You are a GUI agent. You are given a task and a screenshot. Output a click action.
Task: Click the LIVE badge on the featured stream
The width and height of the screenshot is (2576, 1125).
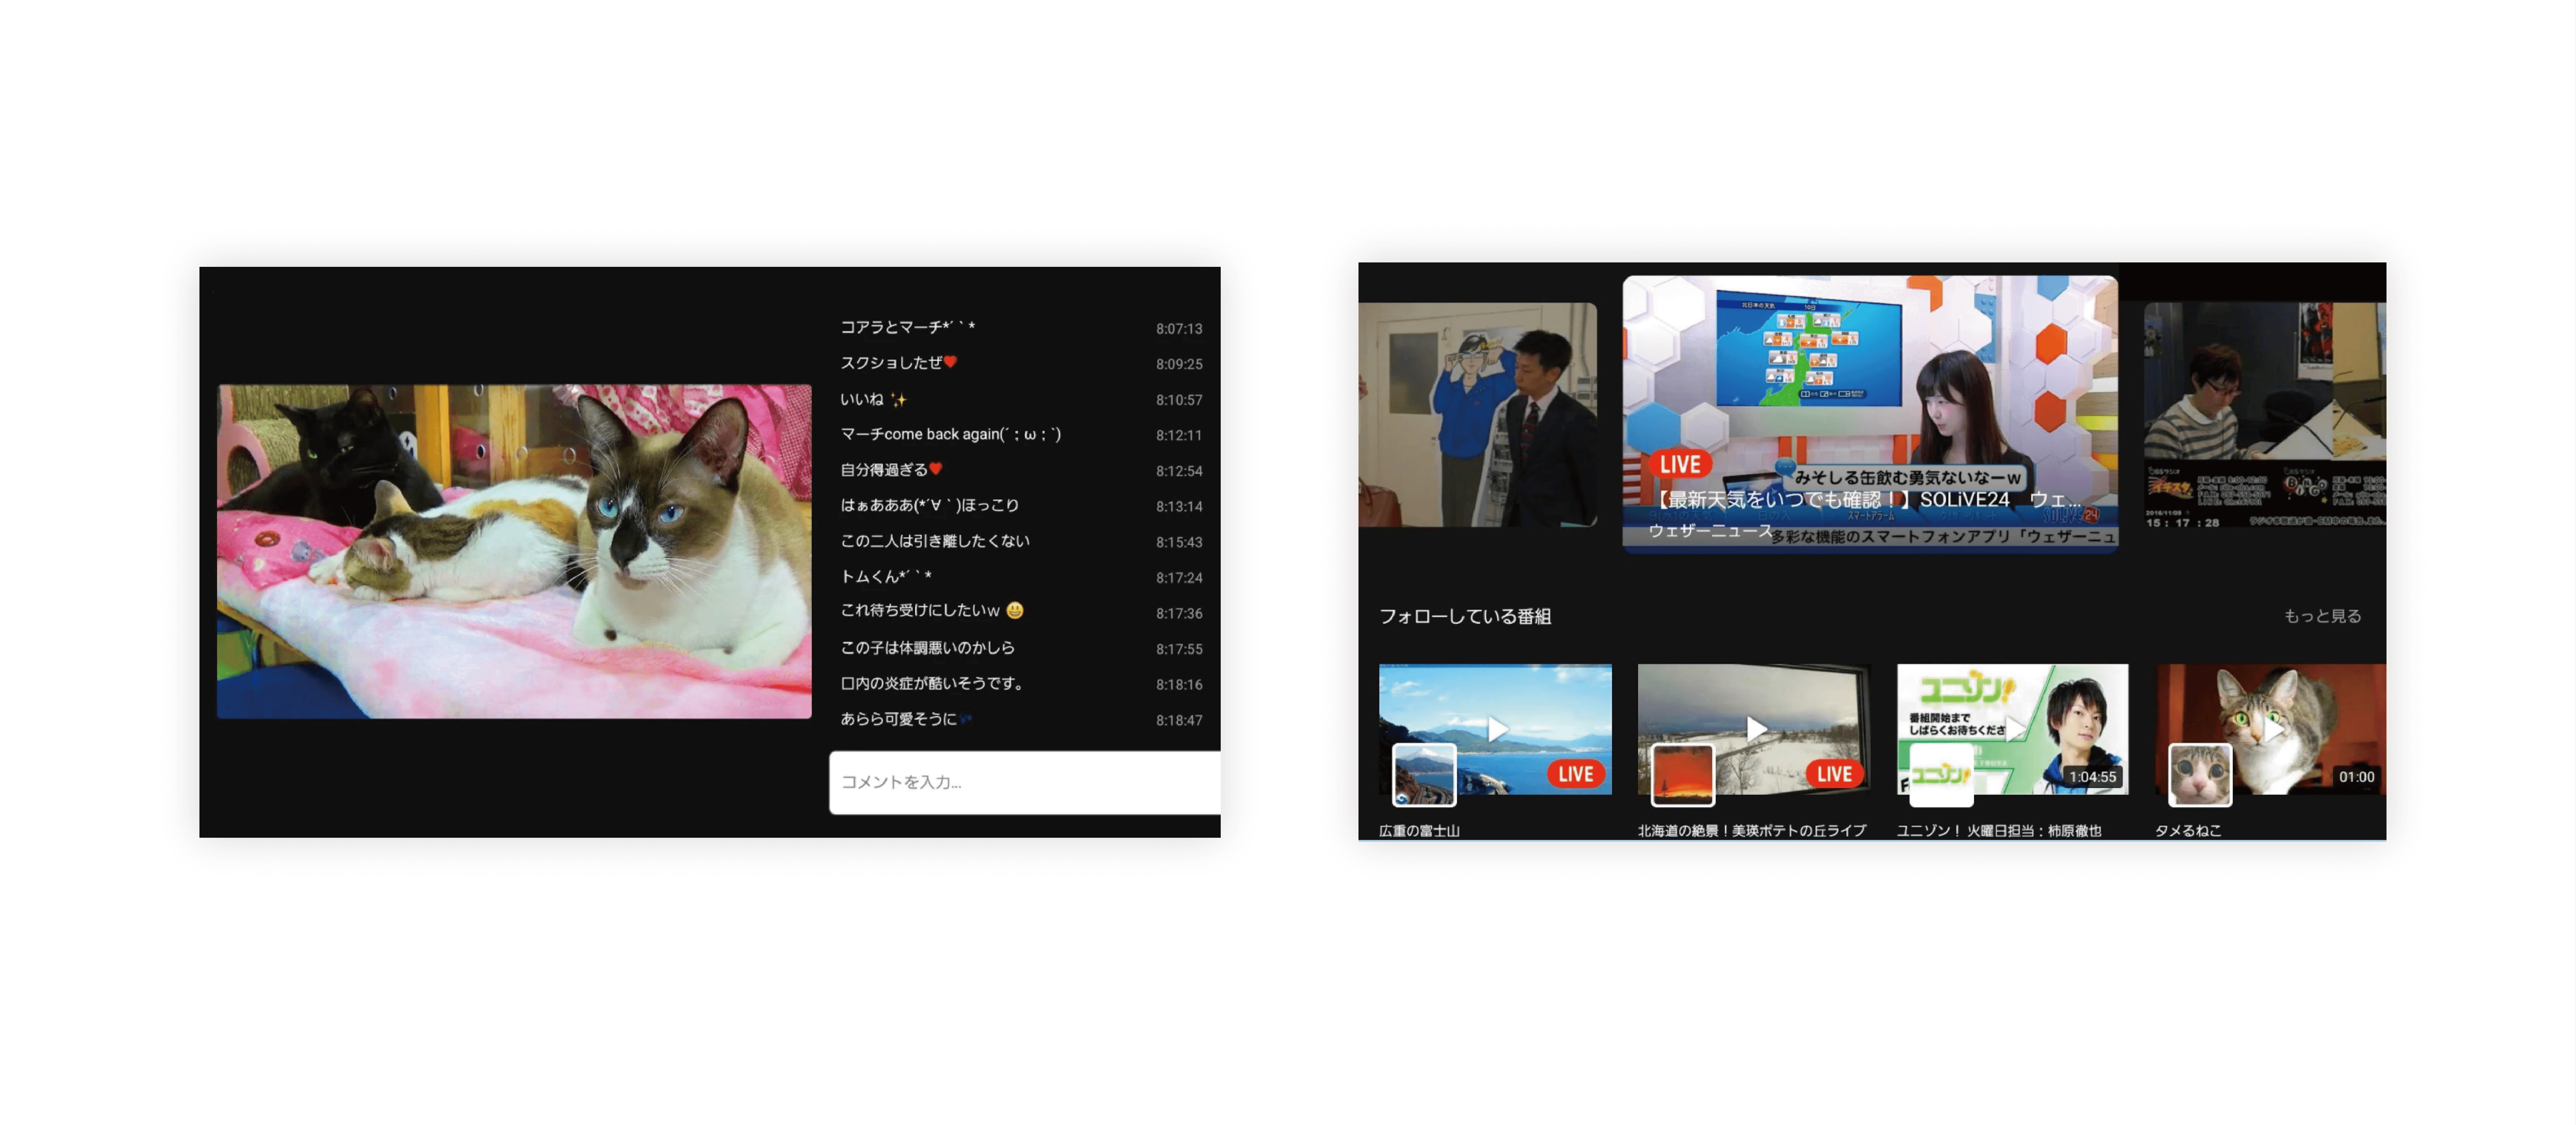click(x=1680, y=464)
